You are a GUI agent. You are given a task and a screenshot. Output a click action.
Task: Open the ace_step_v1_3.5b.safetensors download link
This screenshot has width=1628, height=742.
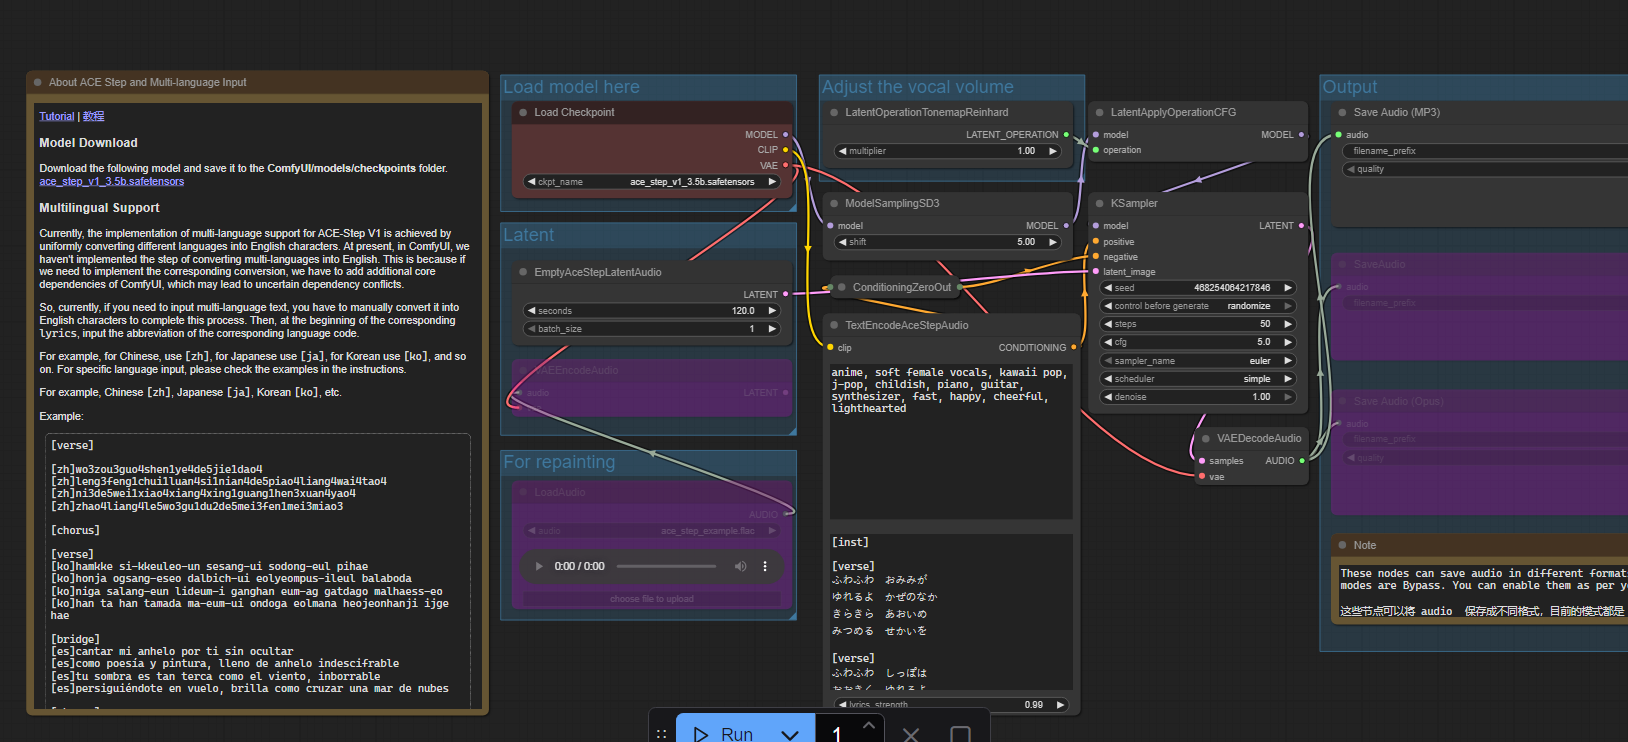pyautogui.click(x=112, y=181)
